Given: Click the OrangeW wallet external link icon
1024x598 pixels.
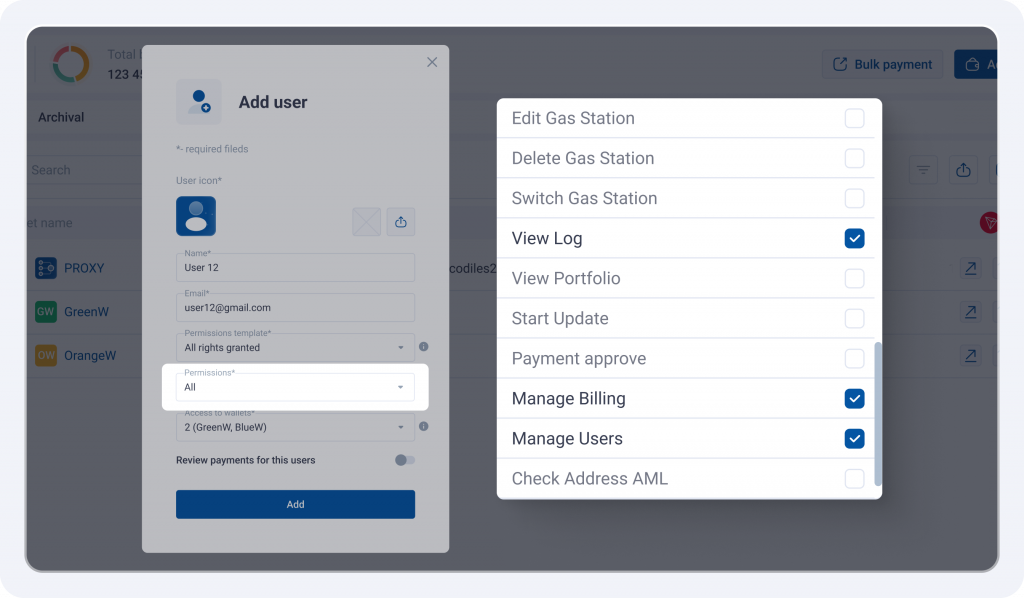Looking at the screenshot, I should 971,355.
